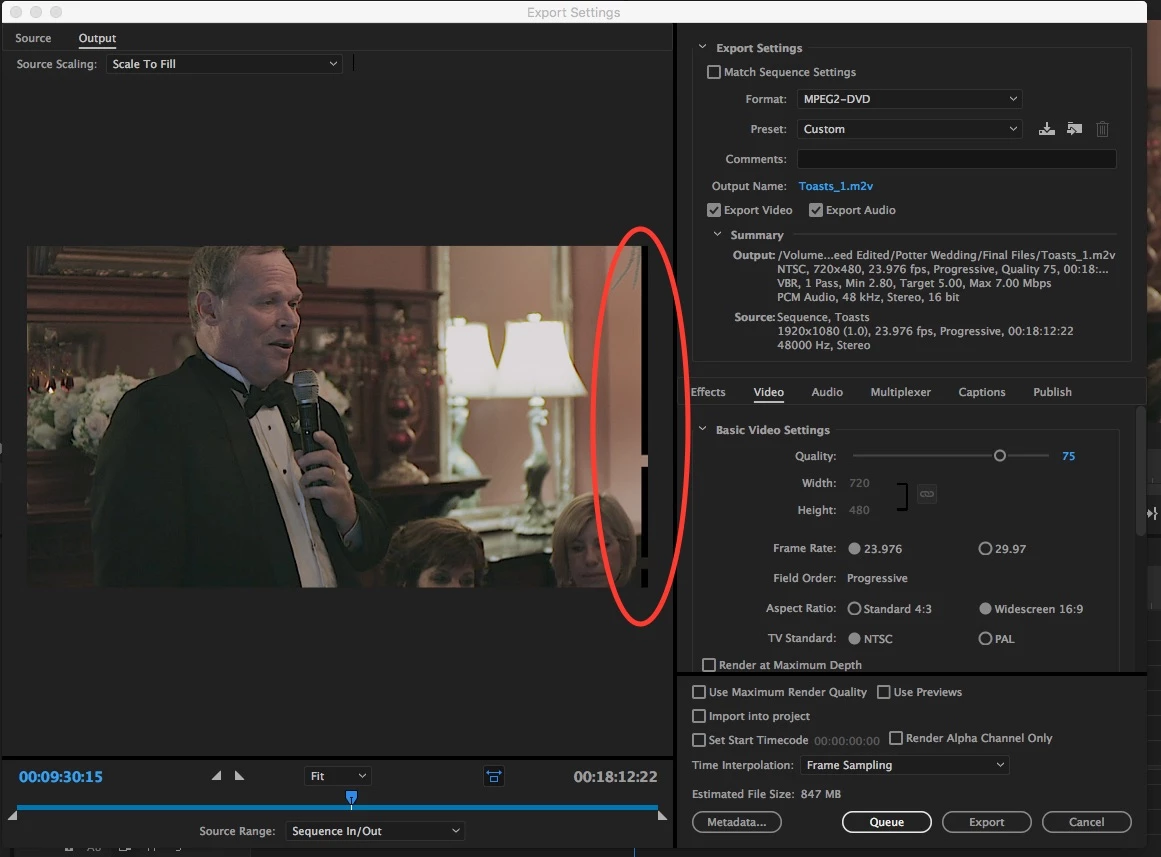Click the Estimated File Size 847 MB text

pos(766,794)
